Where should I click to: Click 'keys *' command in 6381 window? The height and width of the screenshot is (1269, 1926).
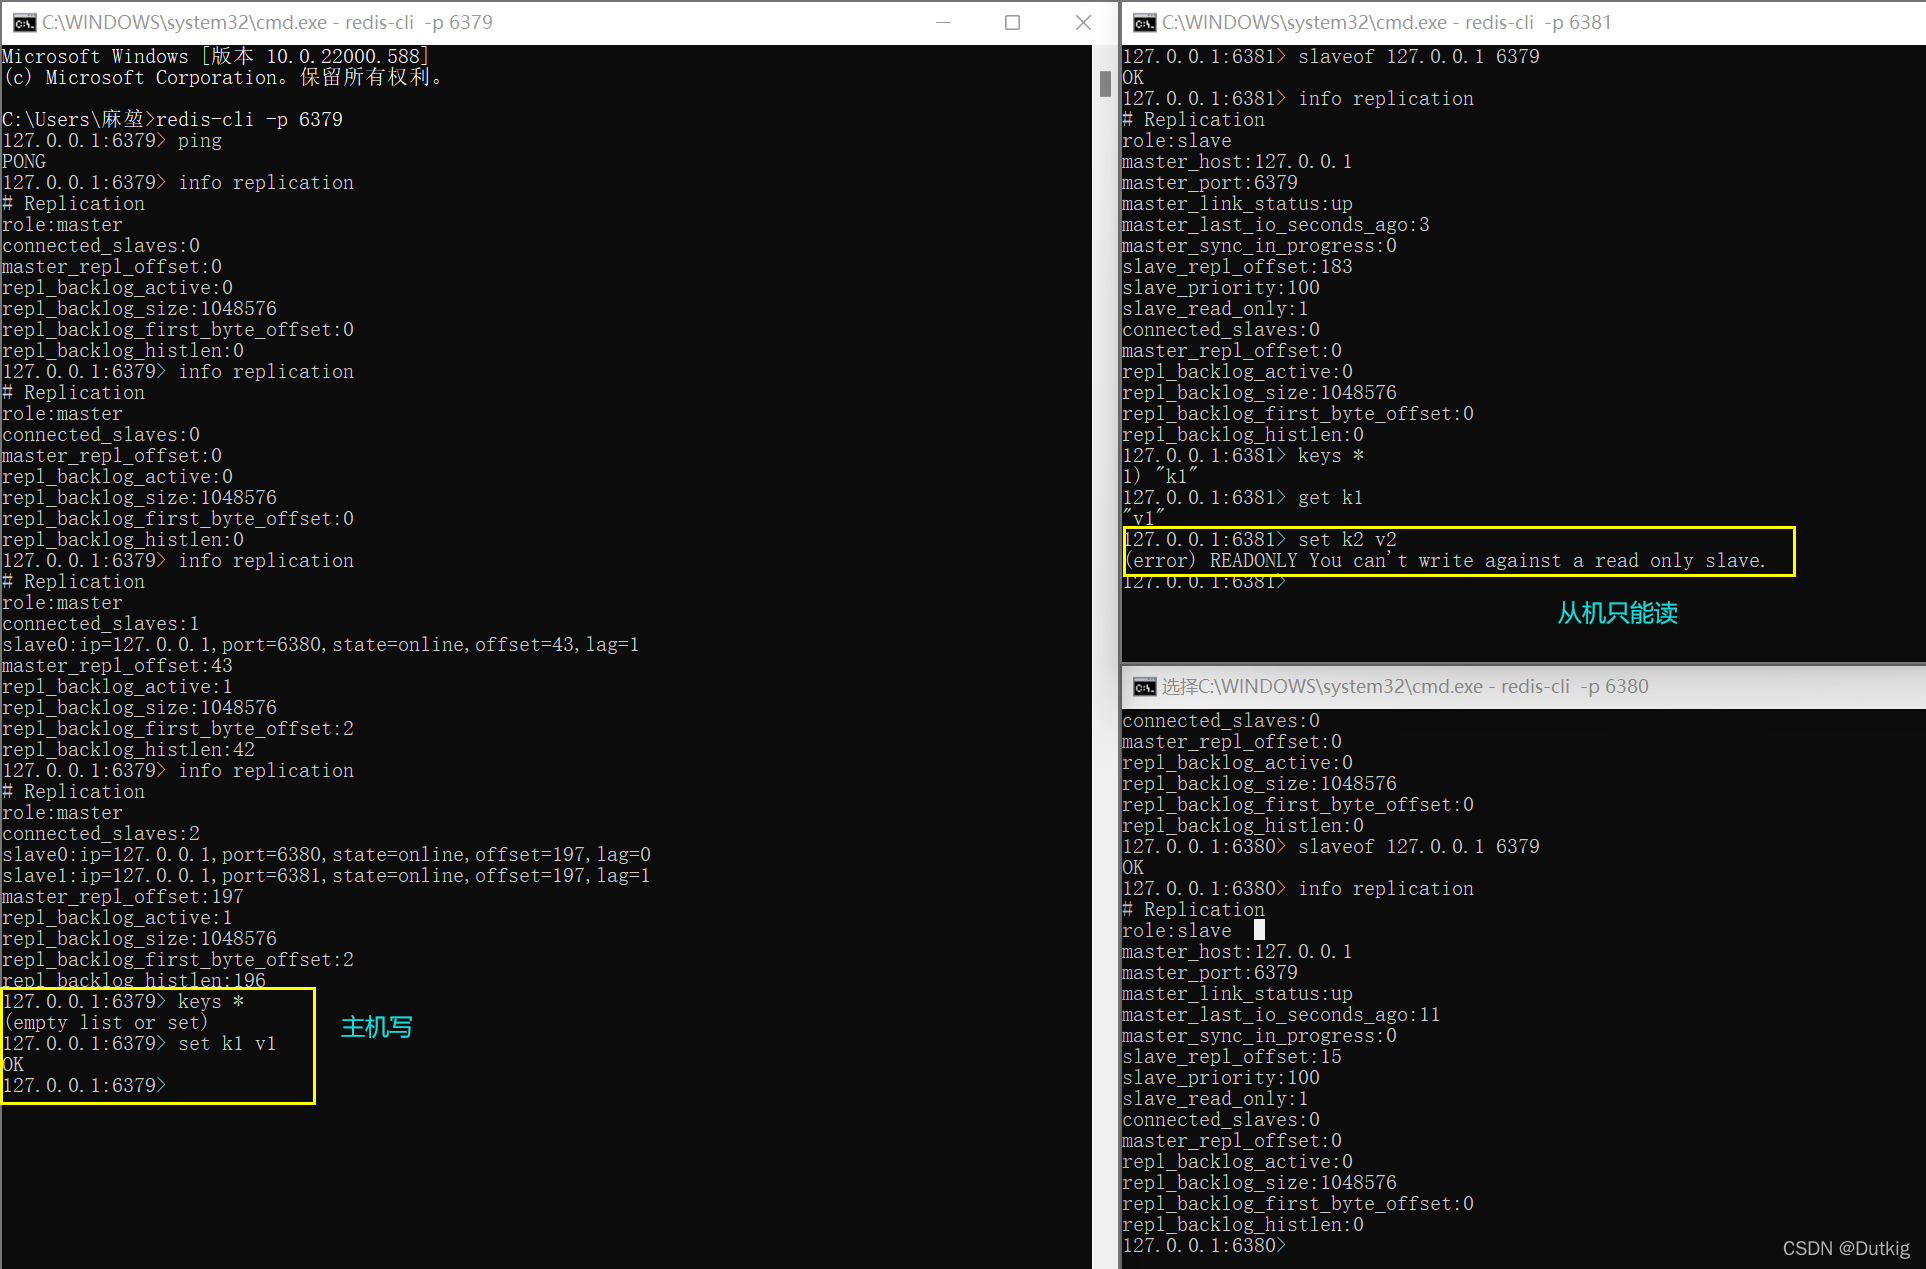[1331, 455]
